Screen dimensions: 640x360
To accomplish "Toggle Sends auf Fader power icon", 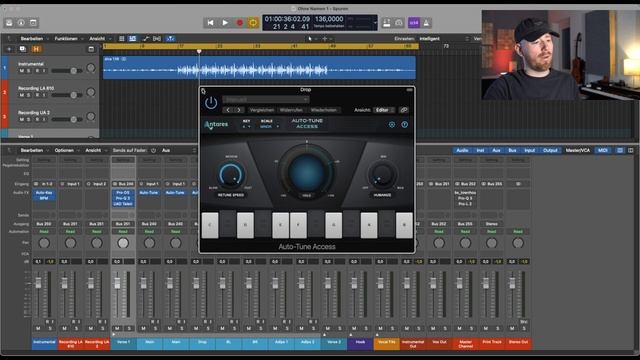I will [153, 150].
